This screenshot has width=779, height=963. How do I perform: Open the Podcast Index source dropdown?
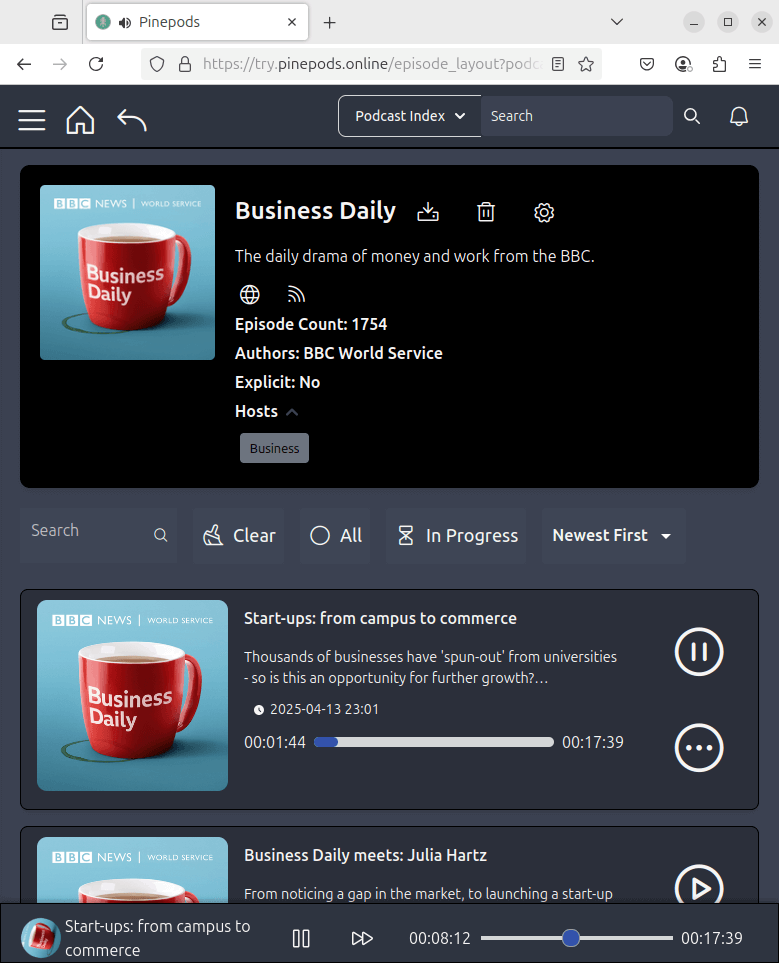click(x=410, y=116)
